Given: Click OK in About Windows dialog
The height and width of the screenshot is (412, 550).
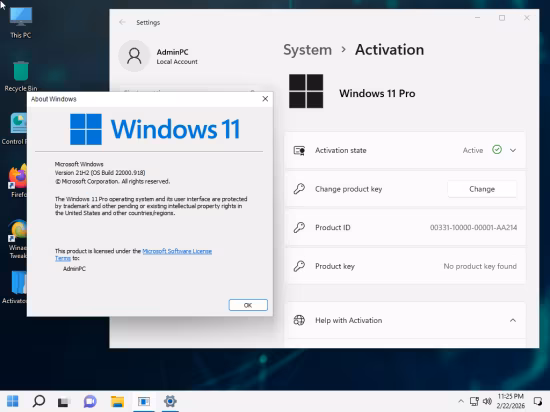Looking at the screenshot, I should click(248, 305).
